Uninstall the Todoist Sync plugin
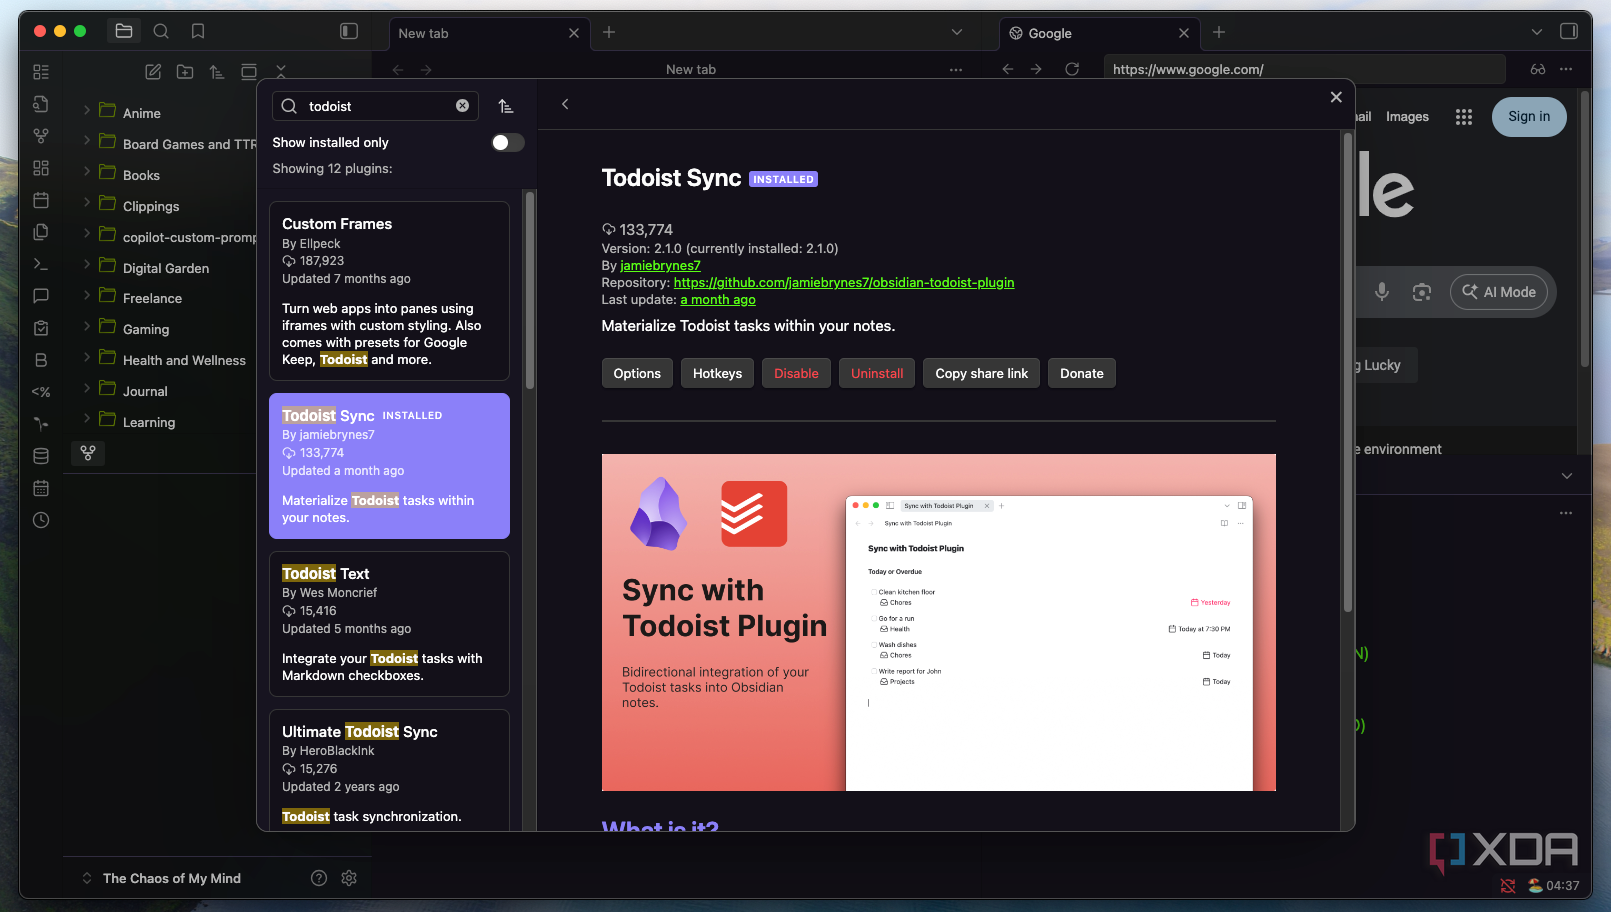 tap(877, 373)
